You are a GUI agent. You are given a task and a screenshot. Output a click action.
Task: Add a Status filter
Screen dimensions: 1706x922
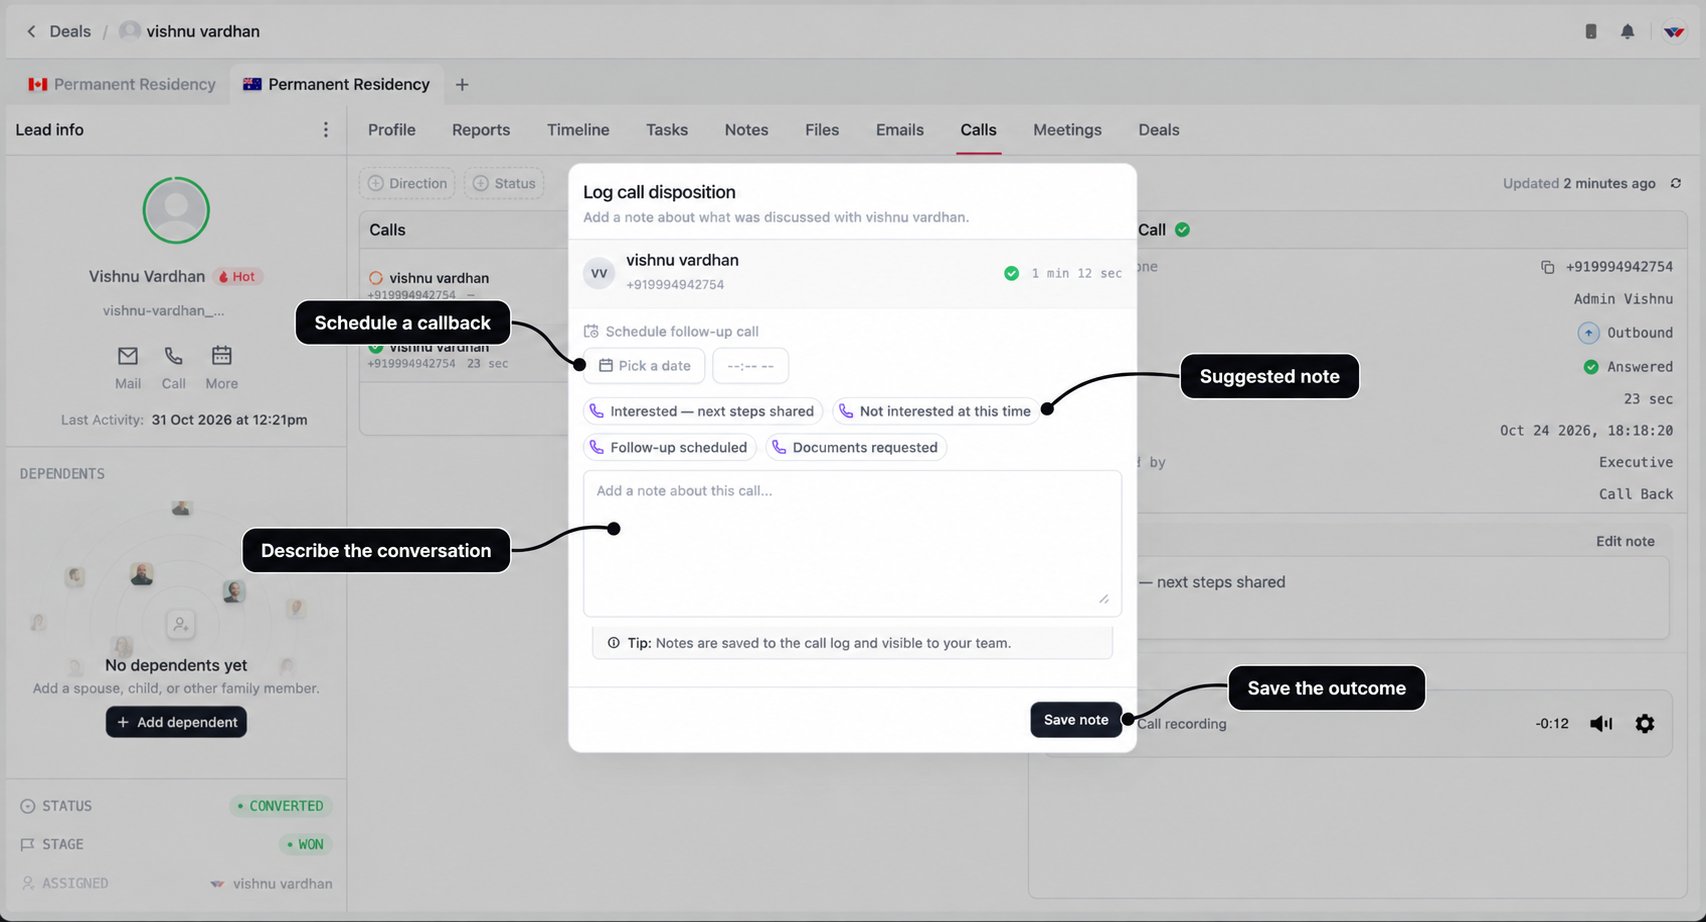[x=504, y=183]
